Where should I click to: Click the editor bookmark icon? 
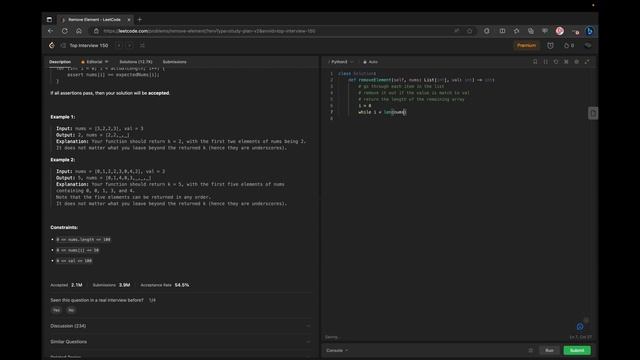click(535, 62)
